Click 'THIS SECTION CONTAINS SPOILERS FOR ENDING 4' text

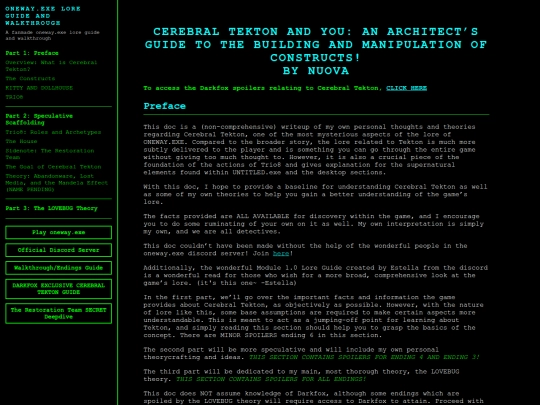[x=364, y=357]
